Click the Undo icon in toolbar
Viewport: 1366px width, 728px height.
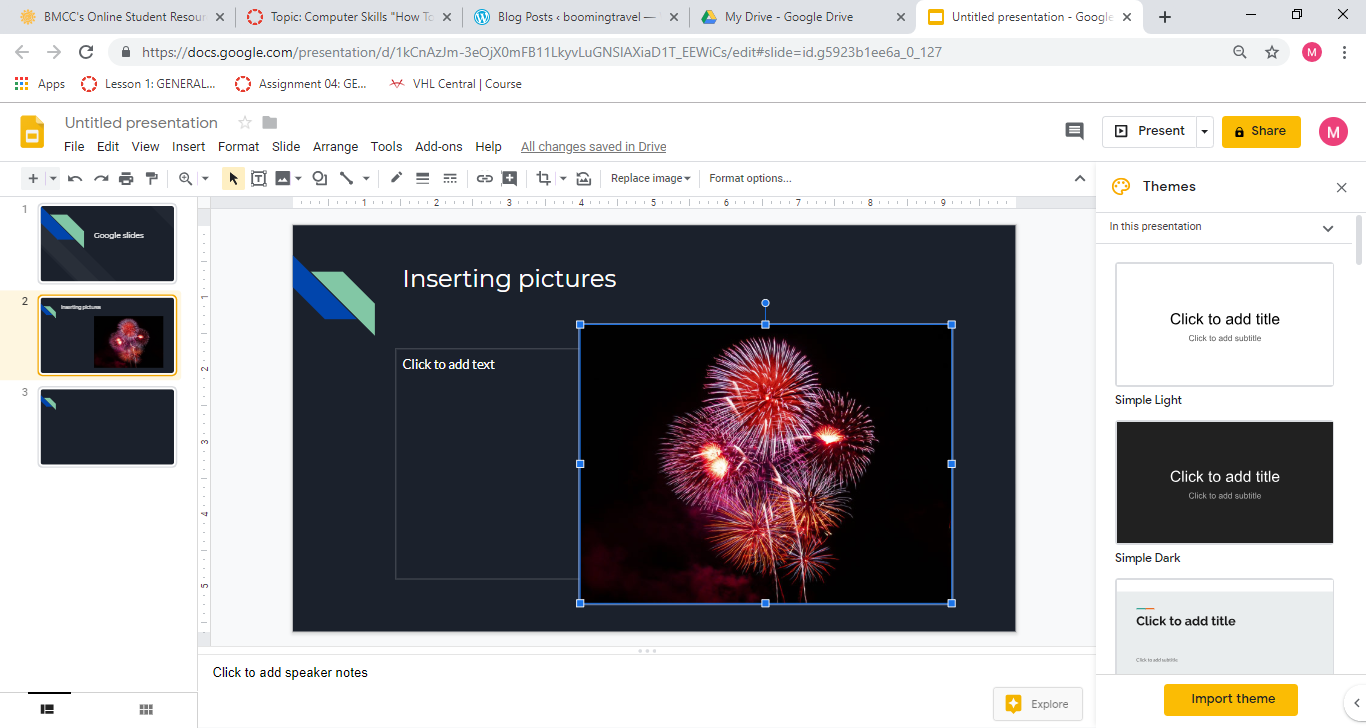(75, 179)
